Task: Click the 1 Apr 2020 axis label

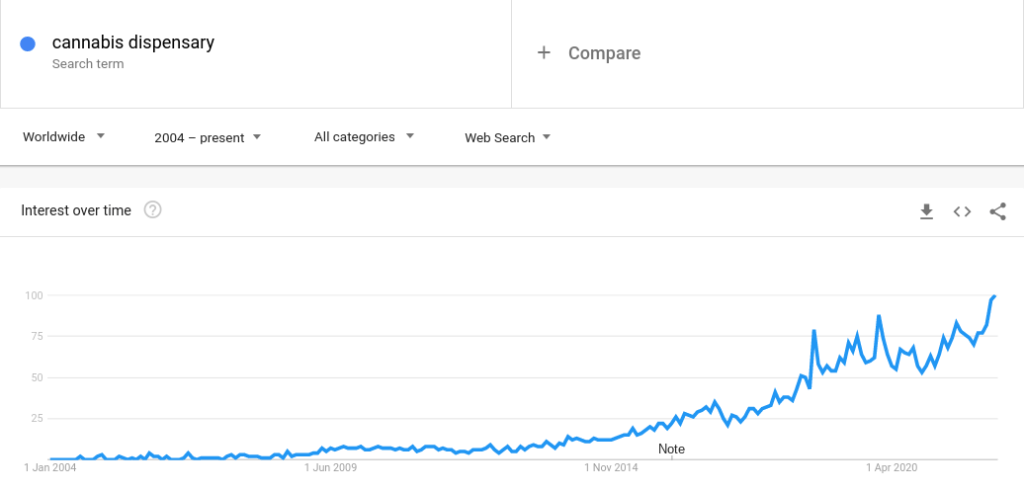Action: click(892, 467)
